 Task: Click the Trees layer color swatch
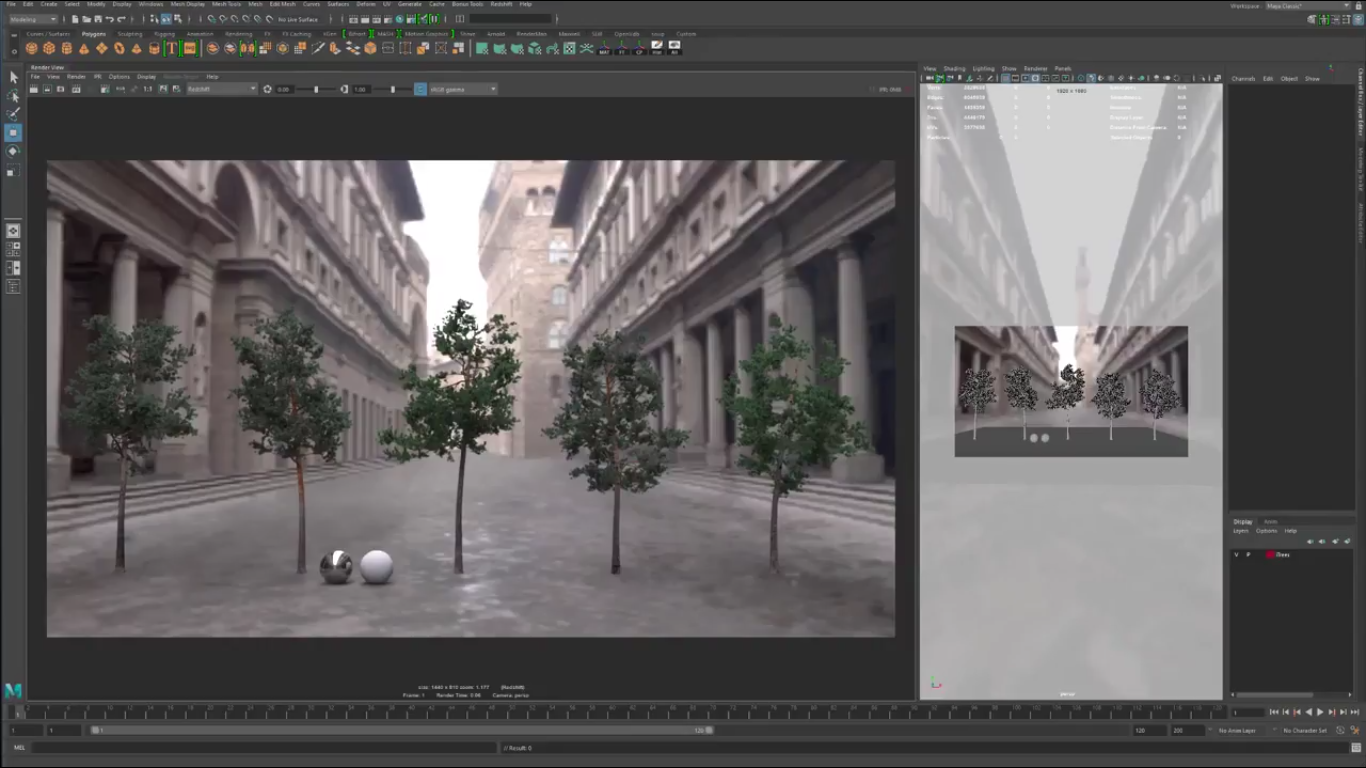tap(1270, 554)
